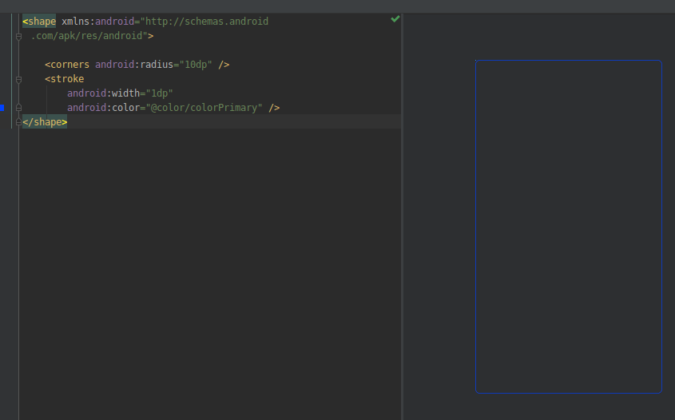Click the rounded rectangle shape preview

[x=568, y=227]
